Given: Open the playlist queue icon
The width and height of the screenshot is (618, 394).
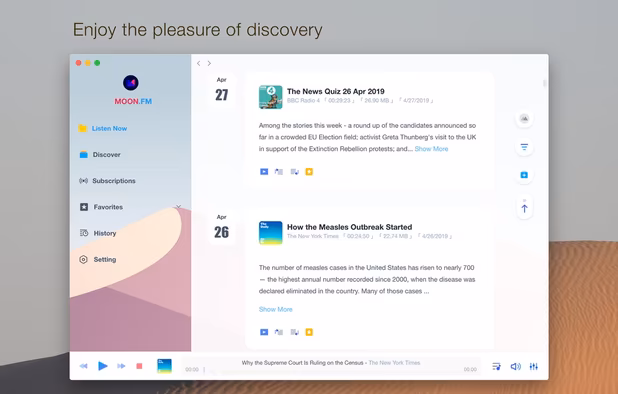Looking at the screenshot, I should click(x=497, y=367).
